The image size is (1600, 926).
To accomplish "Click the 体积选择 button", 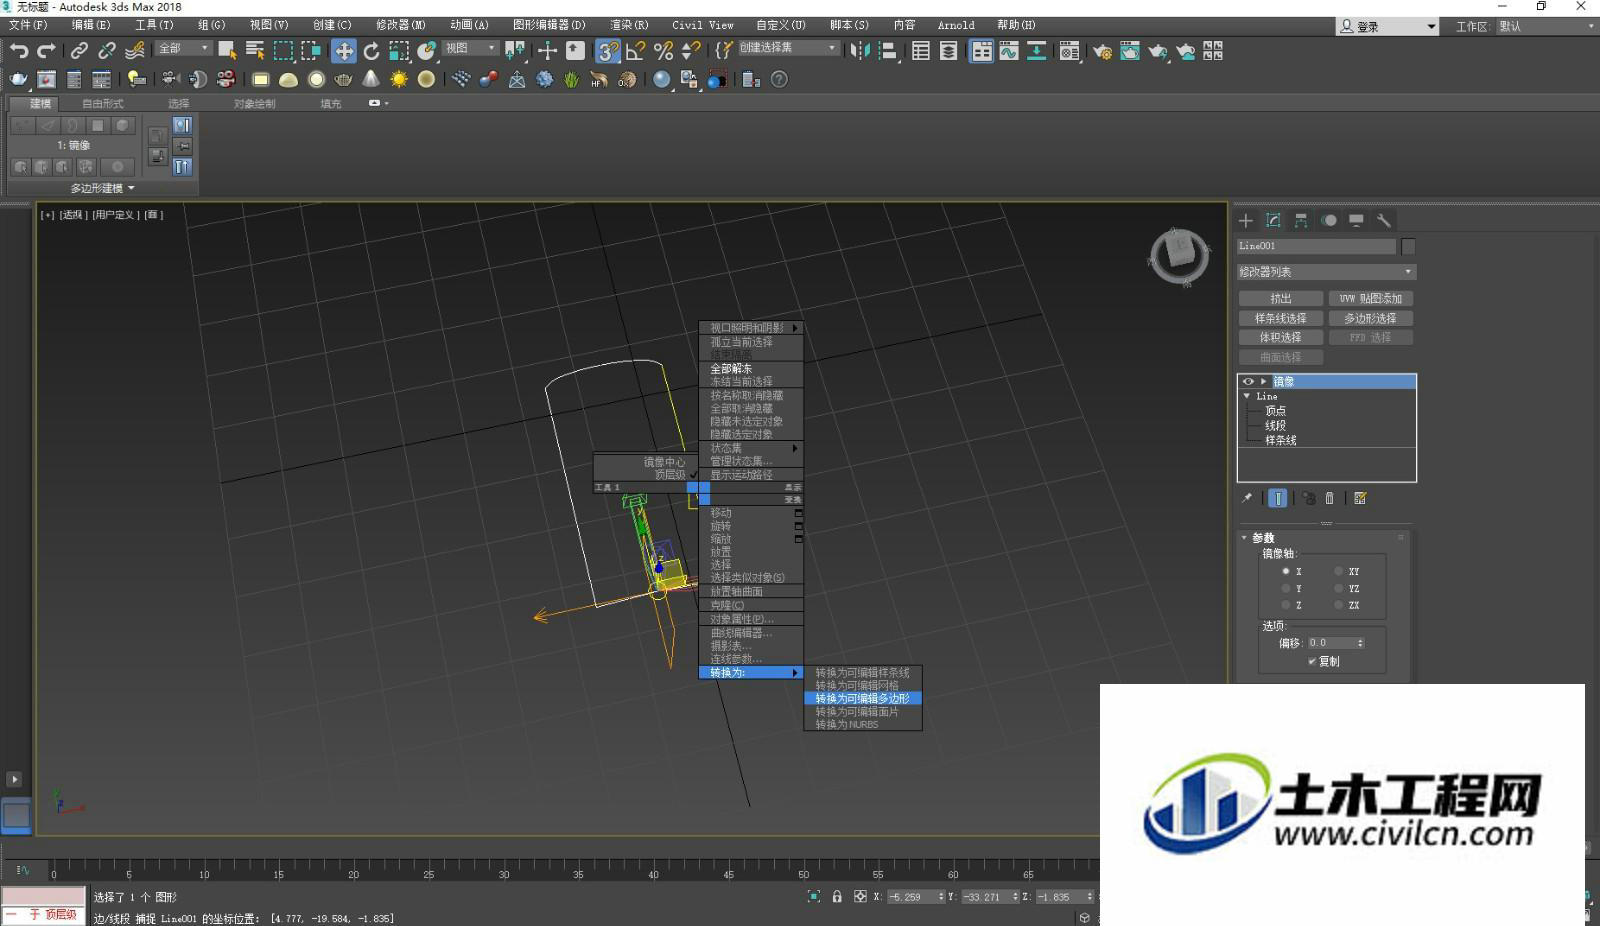I will pyautogui.click(x=1280, y=337).
